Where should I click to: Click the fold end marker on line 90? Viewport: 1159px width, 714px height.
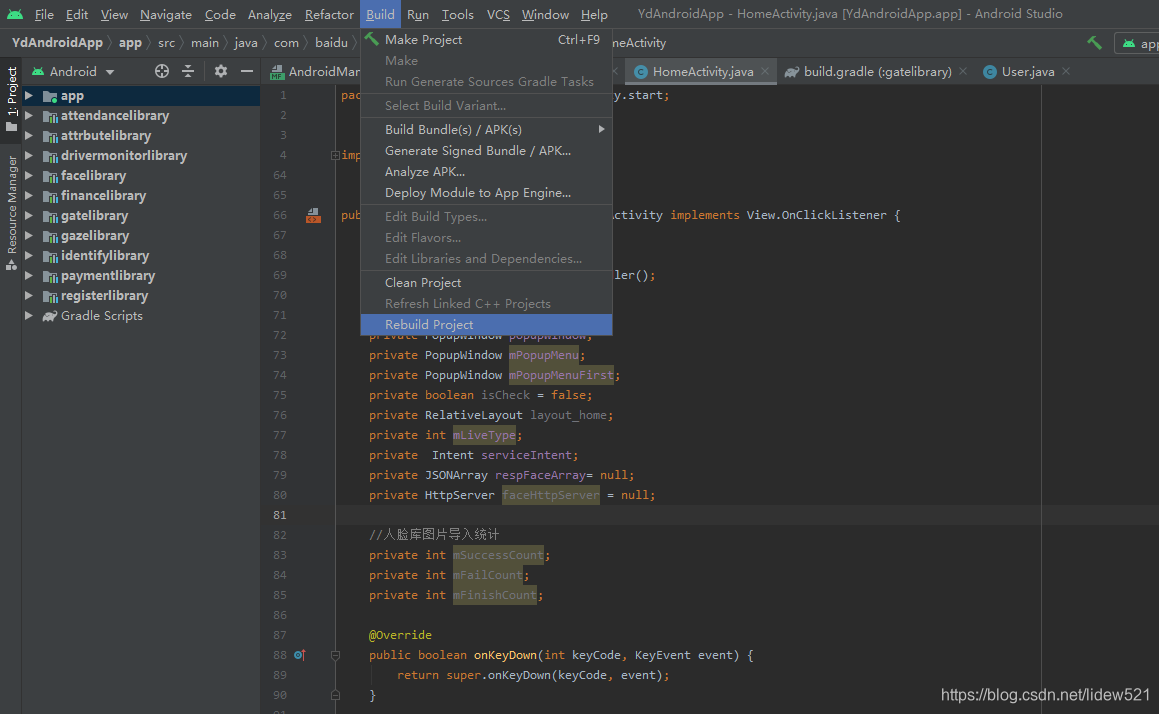click(335, 695)
